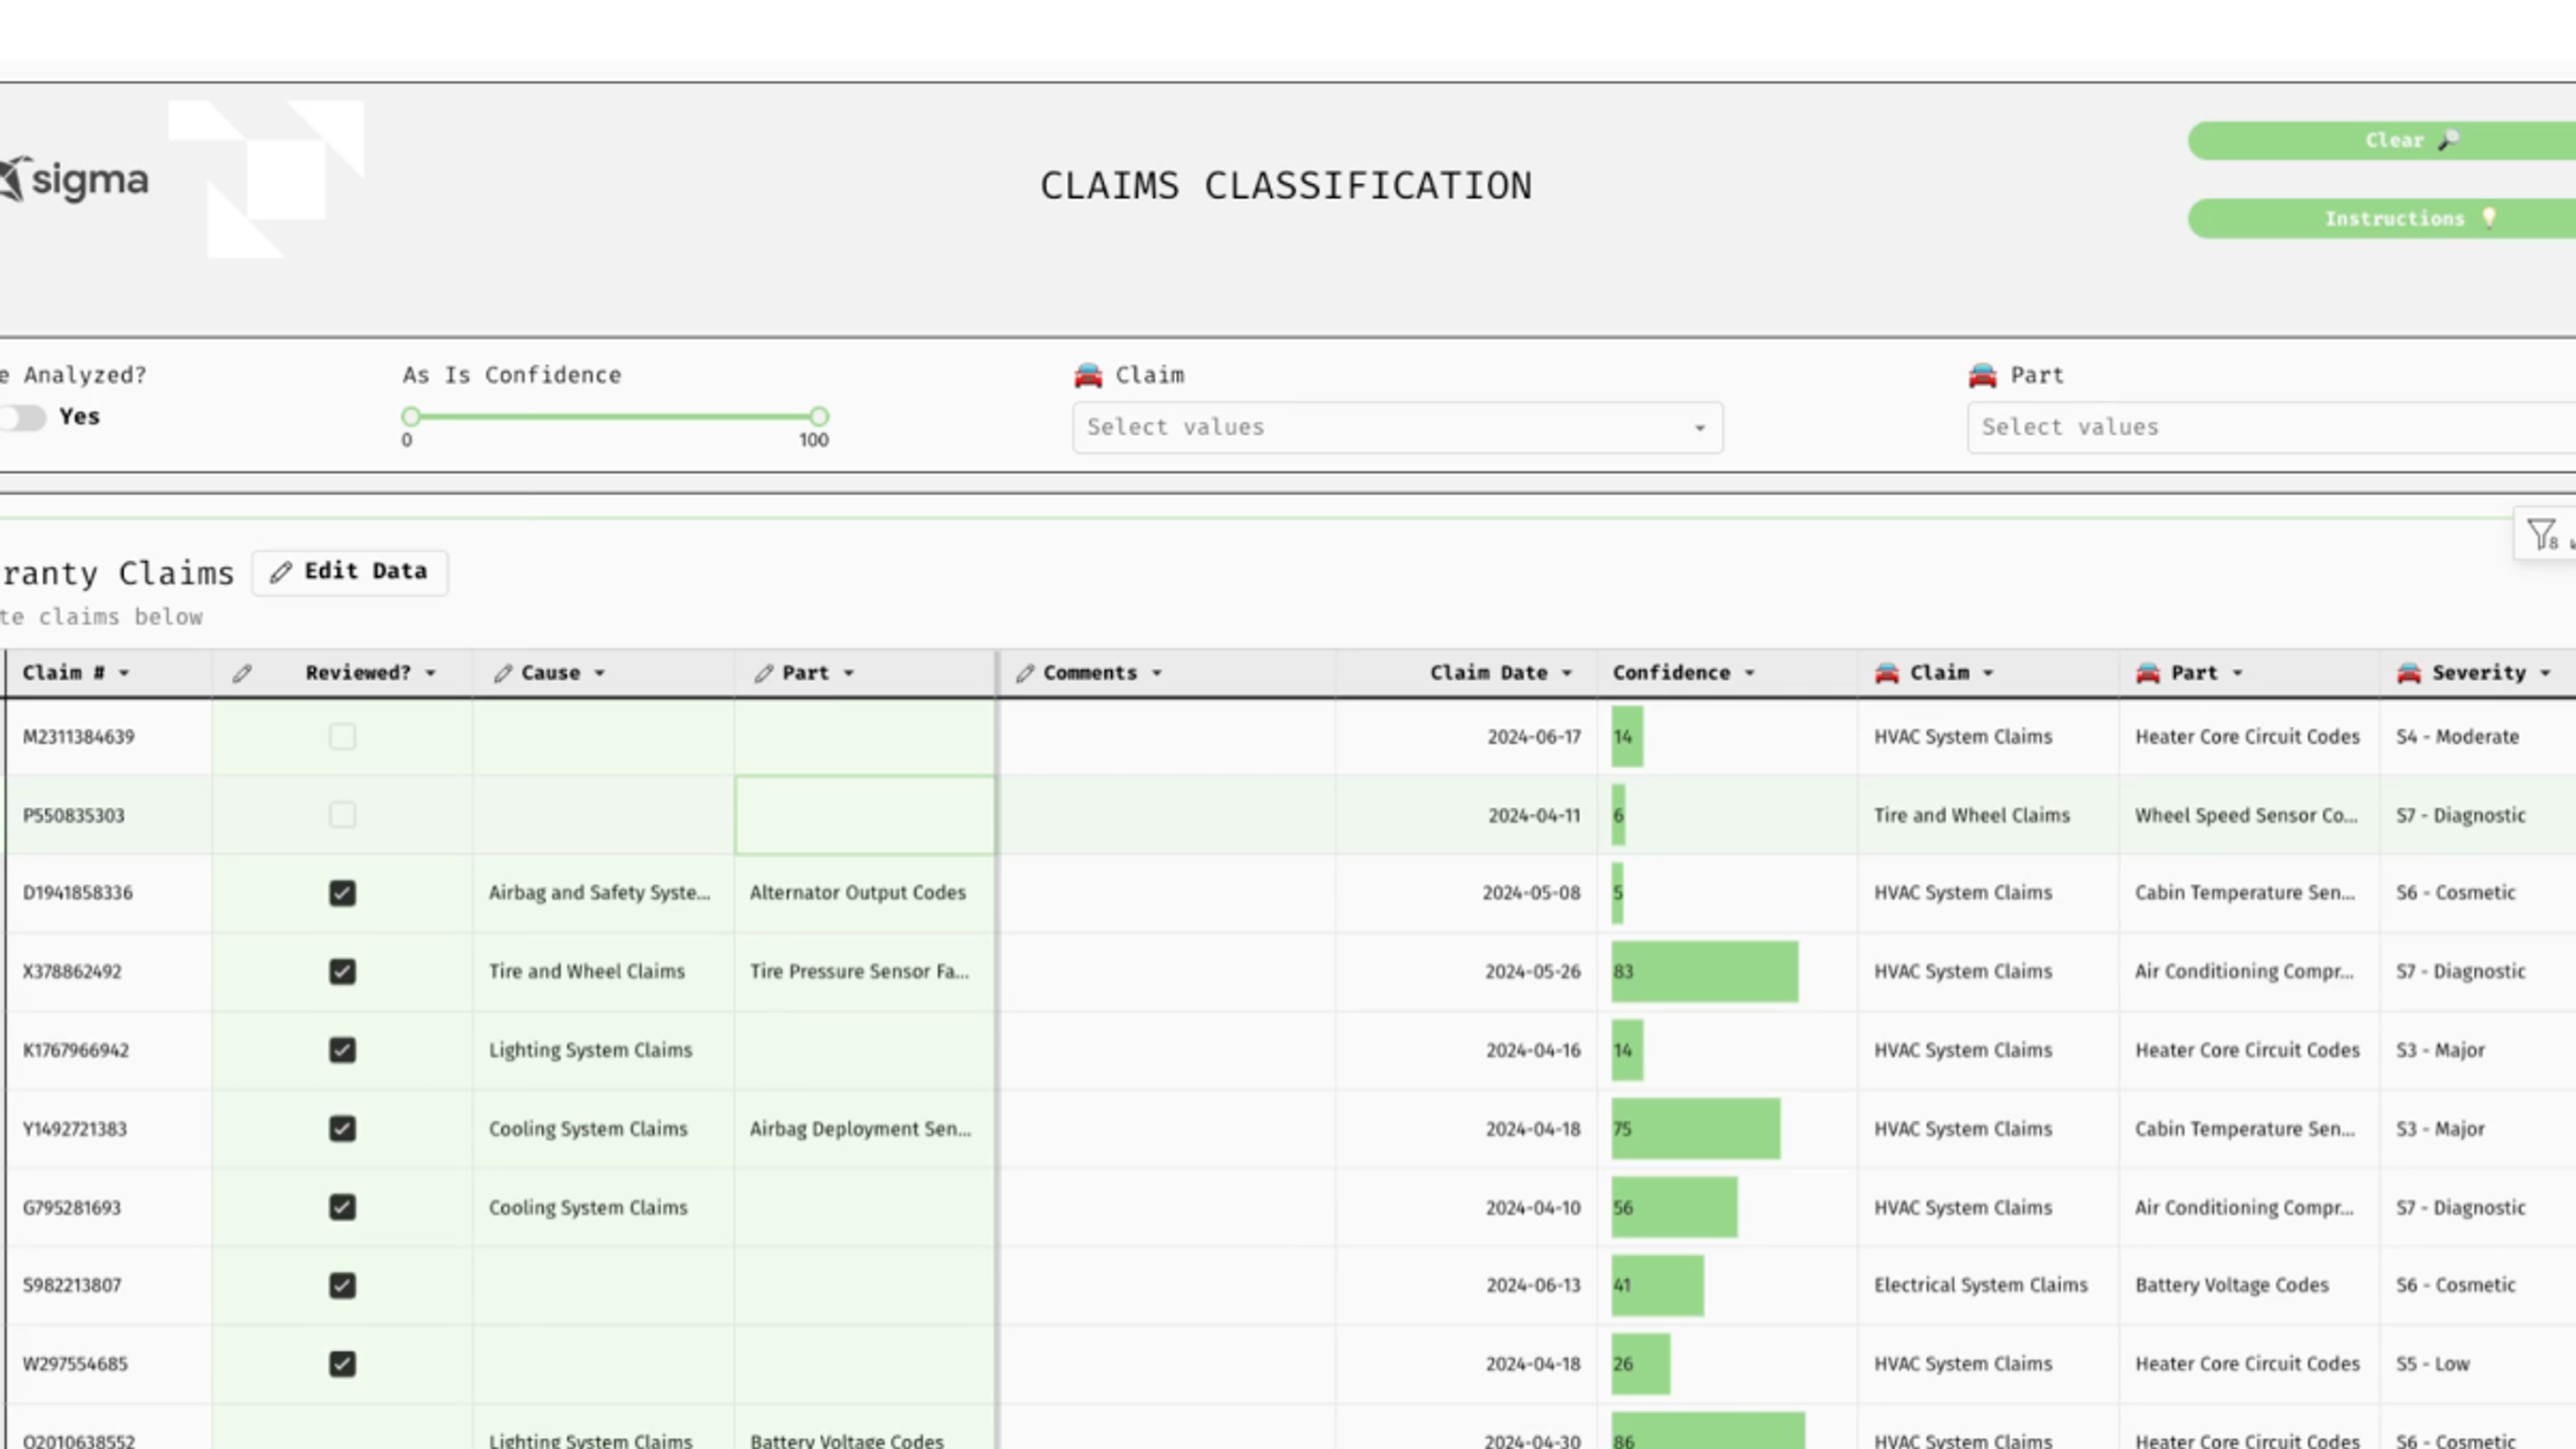Image resolution: width=2576 pixels, height=1449 pixels.
Task: Click the Edit Data button
Action: 349,573
